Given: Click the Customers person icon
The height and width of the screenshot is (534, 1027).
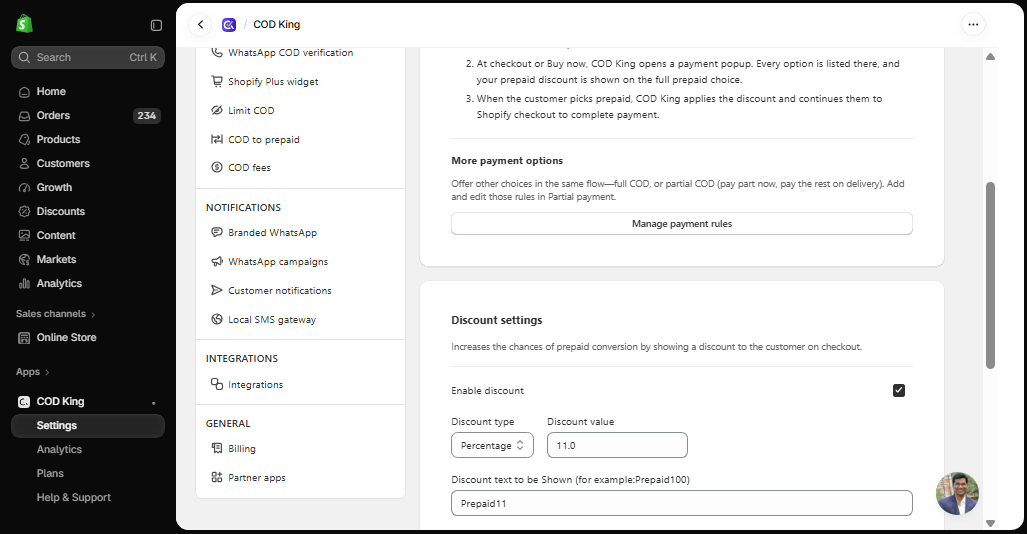Looking at the screenshot, I should click(x=24, y=164).
